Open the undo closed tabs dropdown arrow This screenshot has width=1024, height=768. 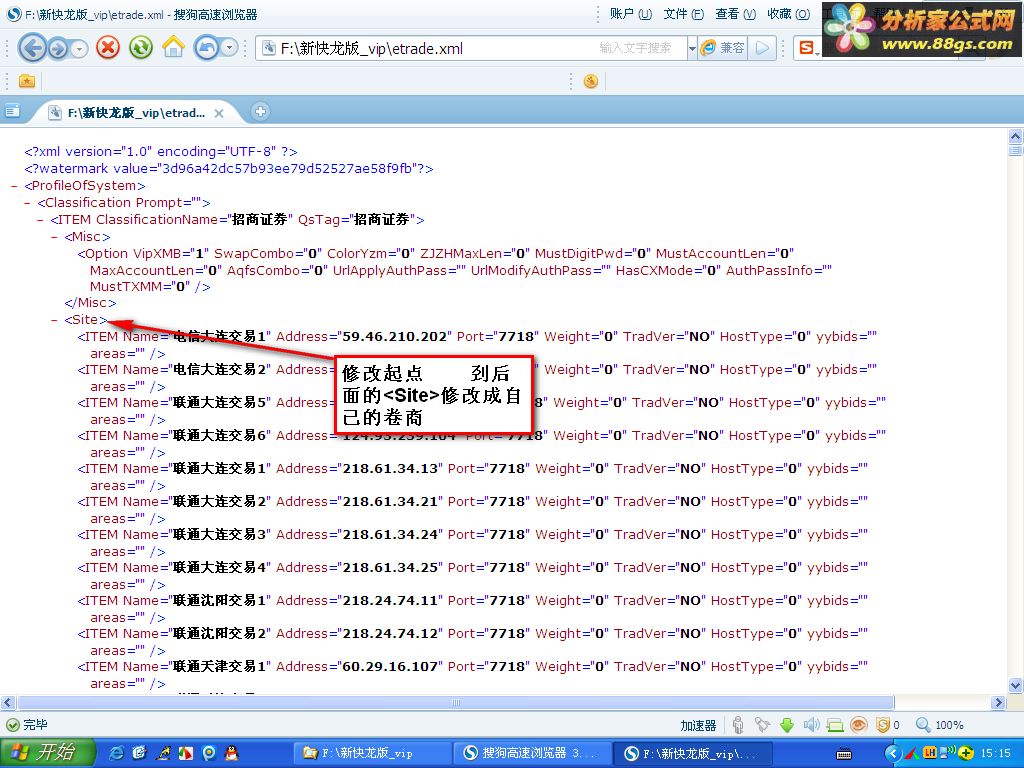[229, 48]
